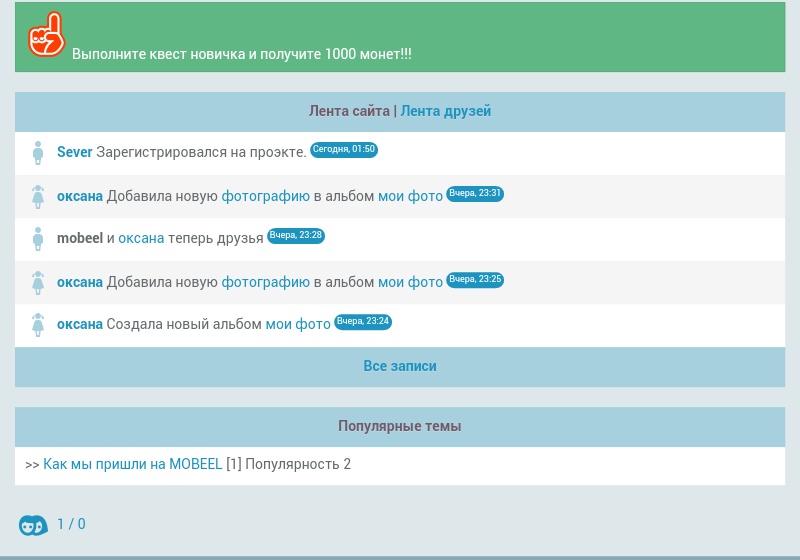Click the 1 / 0 online counter

pos(71,524)
